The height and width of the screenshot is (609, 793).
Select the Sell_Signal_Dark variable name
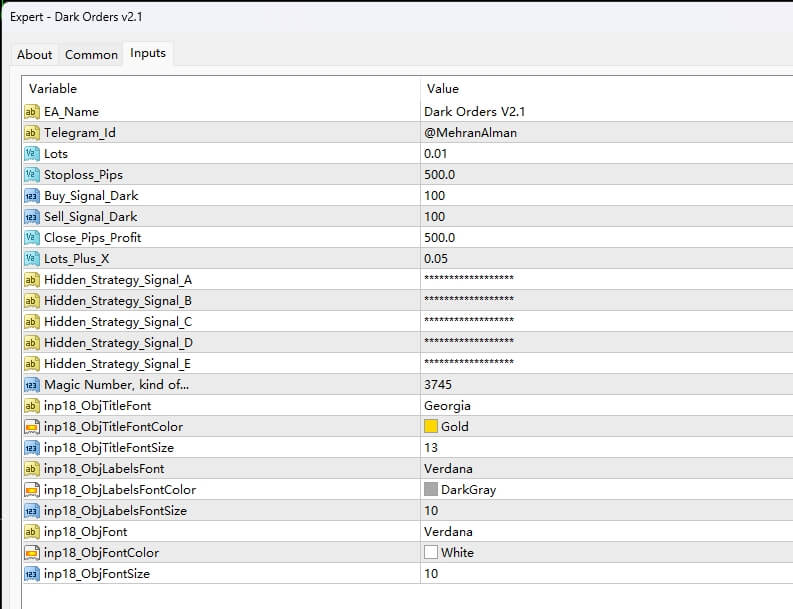(x=91, y=217)
